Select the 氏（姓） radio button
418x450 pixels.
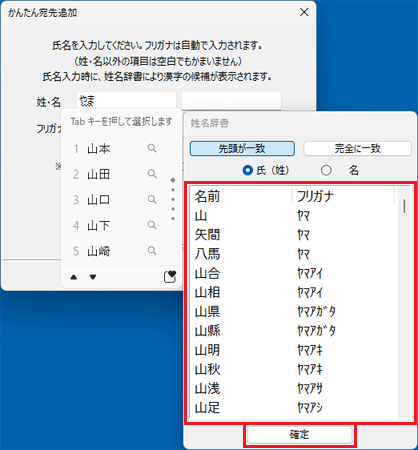[248, 171]
